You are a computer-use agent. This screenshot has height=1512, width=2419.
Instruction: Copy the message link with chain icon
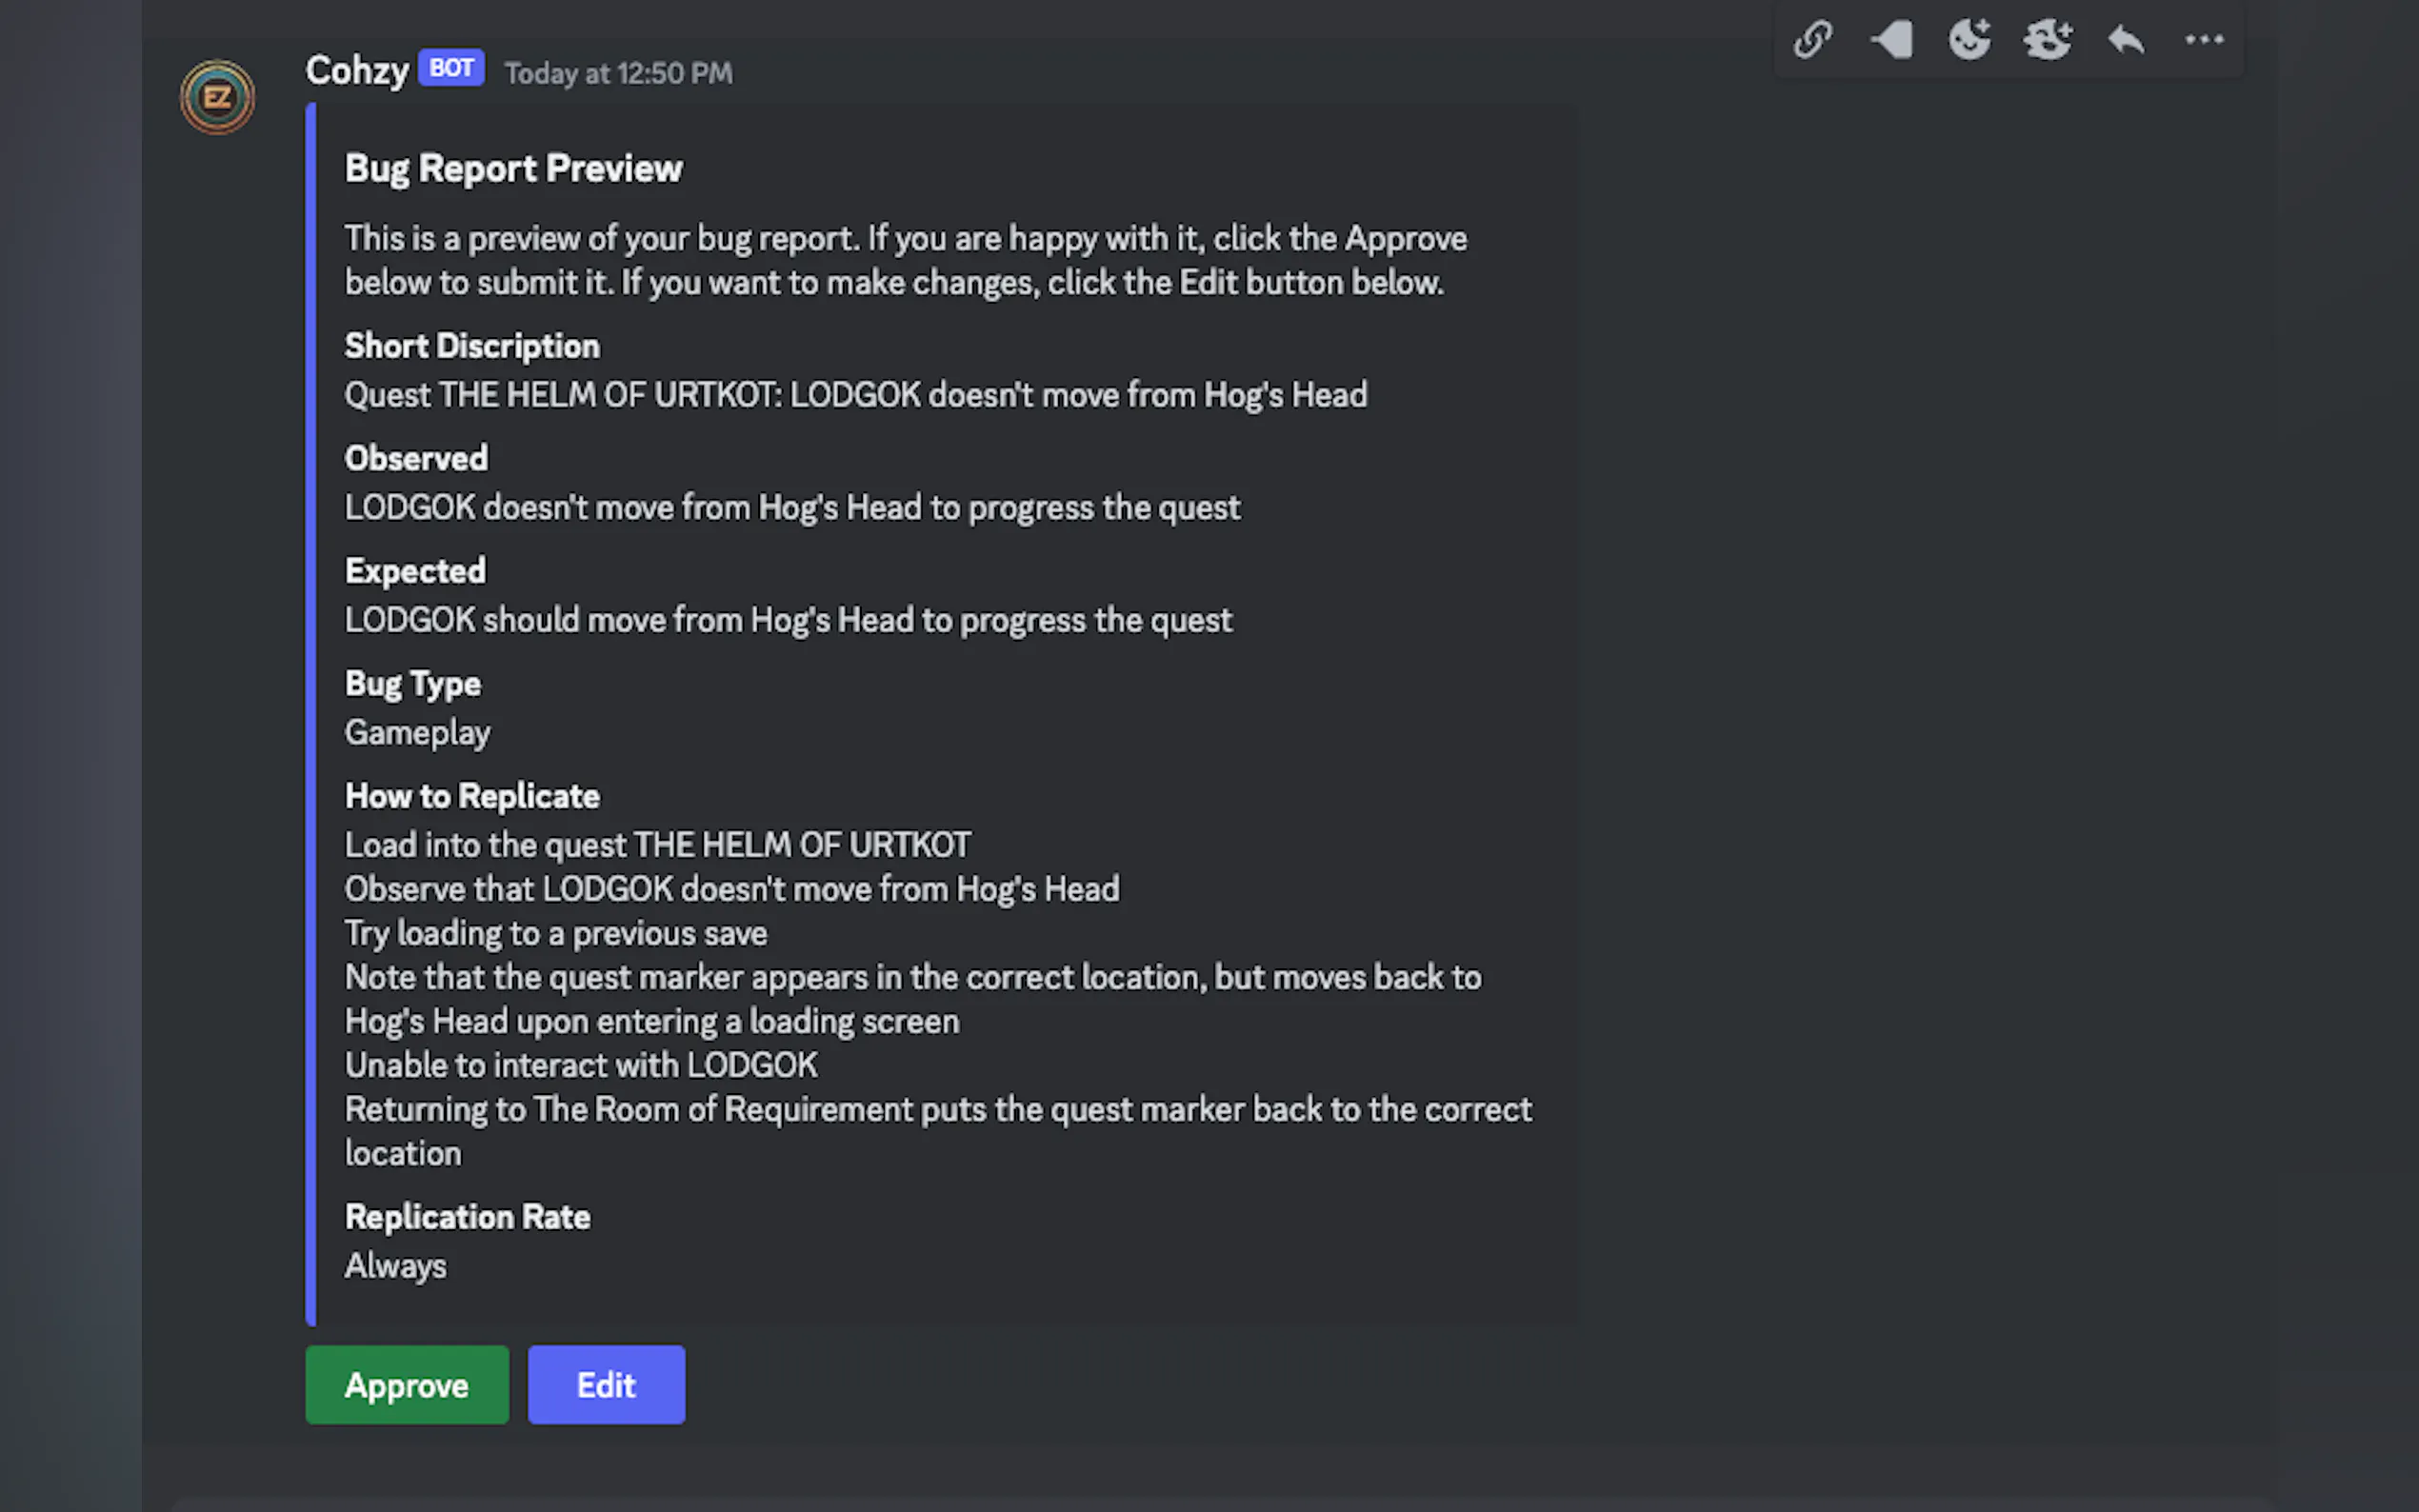[1812, 40]
